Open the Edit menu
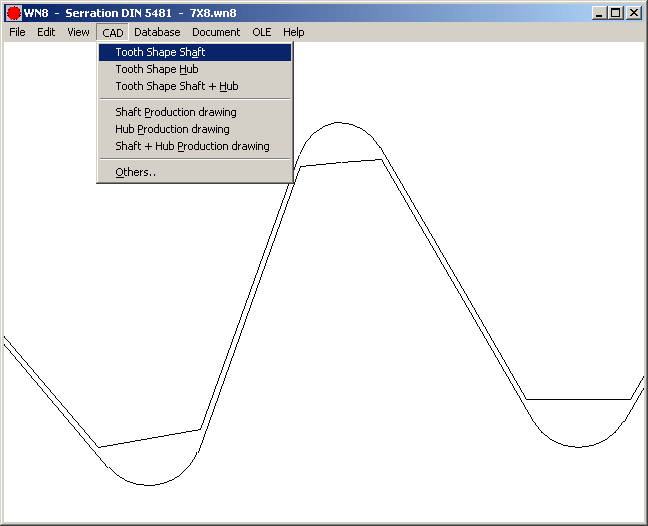The width and height of the screenshot is (648, 526). (46, 32)
